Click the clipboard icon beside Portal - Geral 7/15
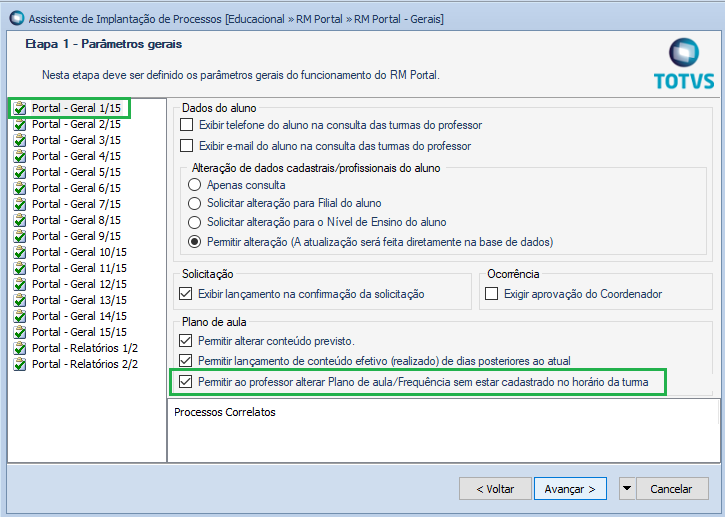This screenshot has width=725, height=517. [20, 204]
